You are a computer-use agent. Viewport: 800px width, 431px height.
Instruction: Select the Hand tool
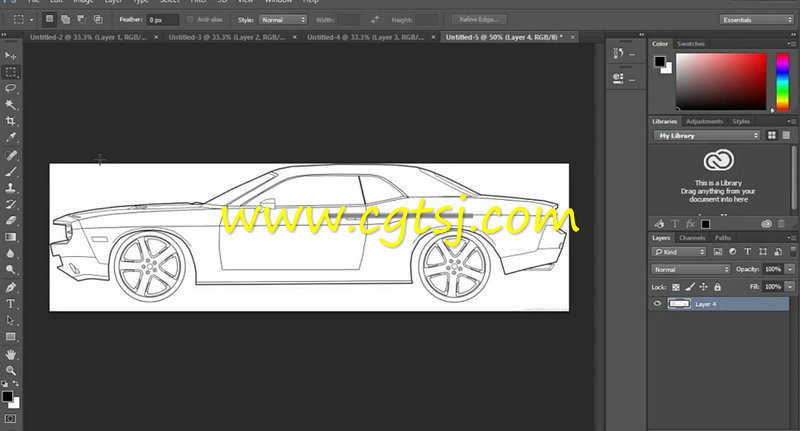click(x=10, y=354)
